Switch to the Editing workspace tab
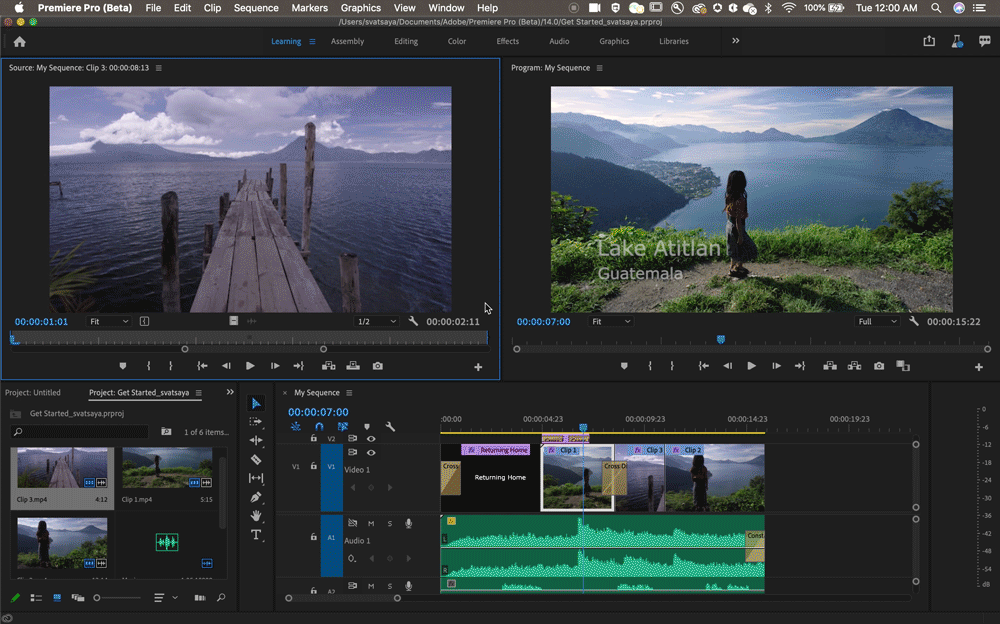This screenshot has height=624, width=1000. click(x=406, y=41)
